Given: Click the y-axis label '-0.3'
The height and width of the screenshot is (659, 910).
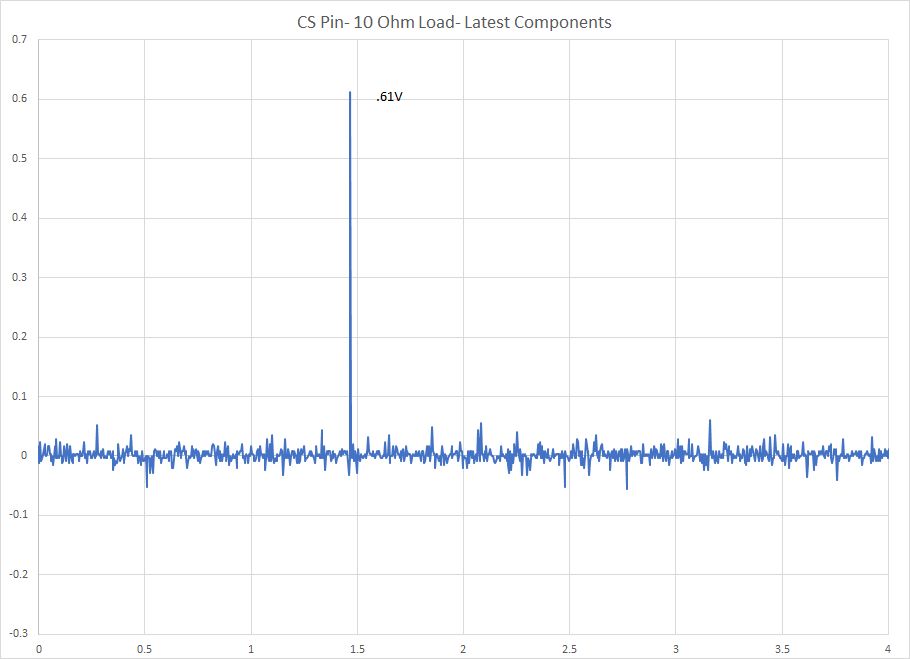Looking at the screenshot, I should pos(18,633).
